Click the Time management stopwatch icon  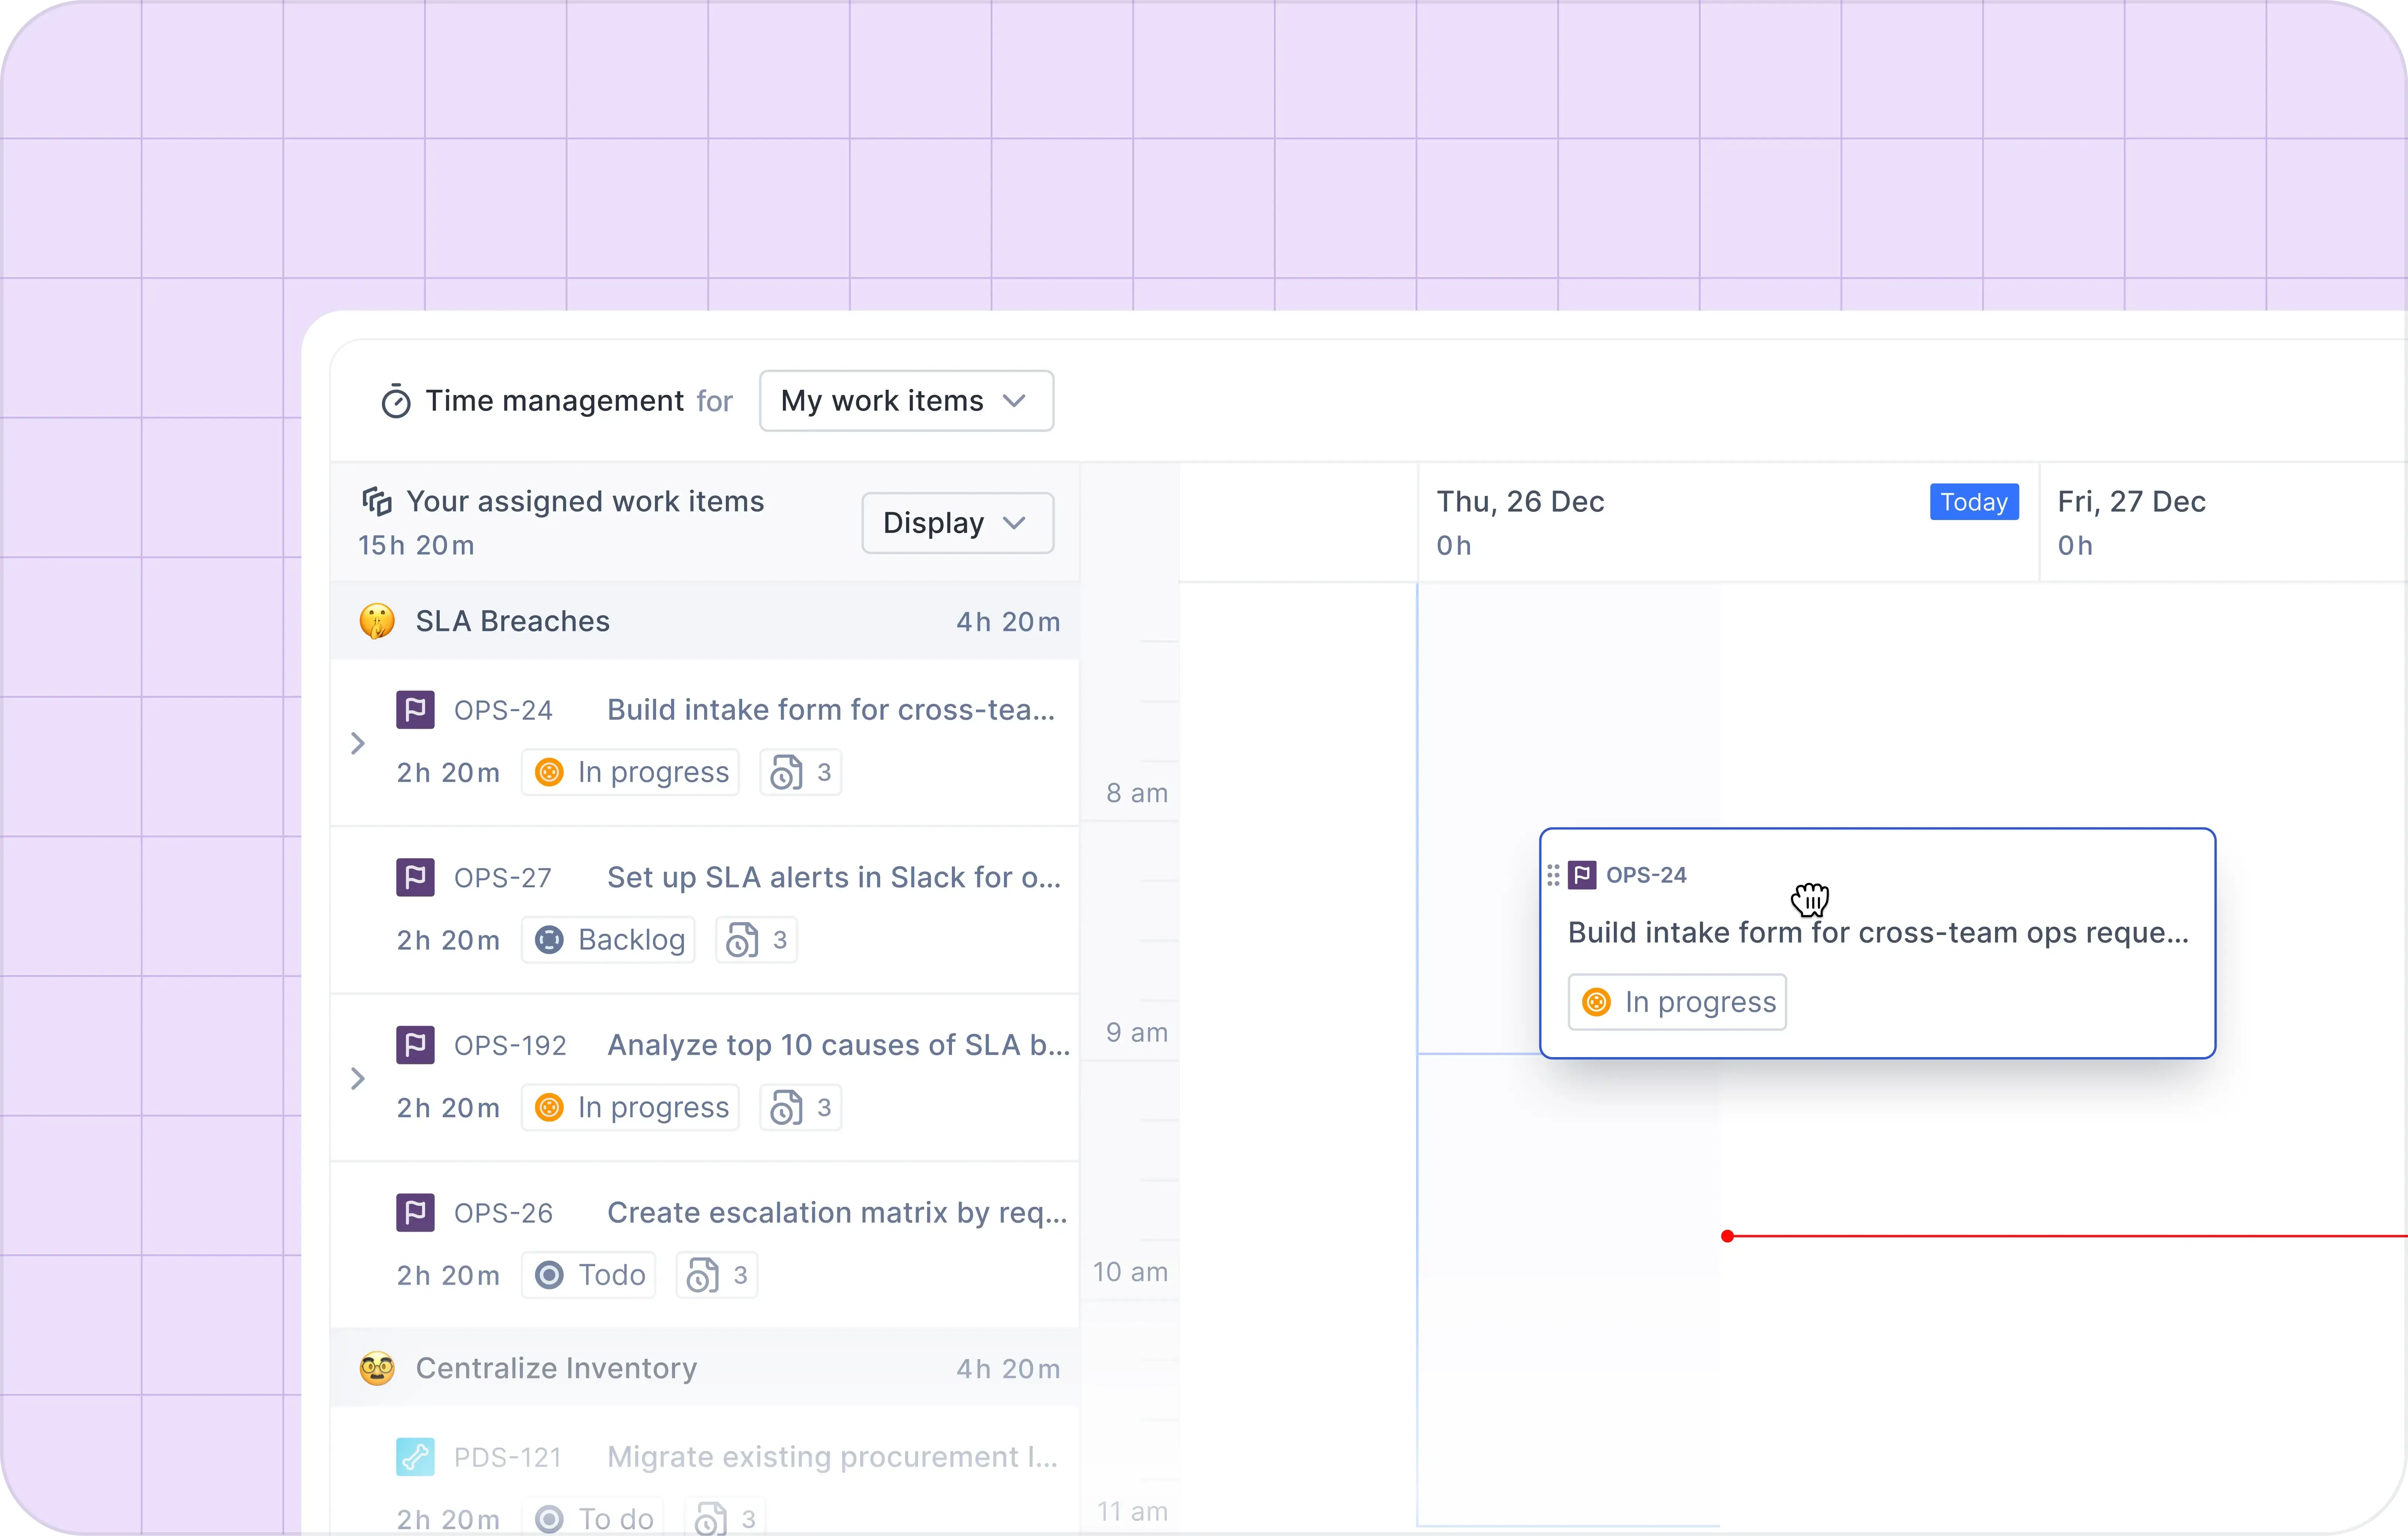(396, 402)
